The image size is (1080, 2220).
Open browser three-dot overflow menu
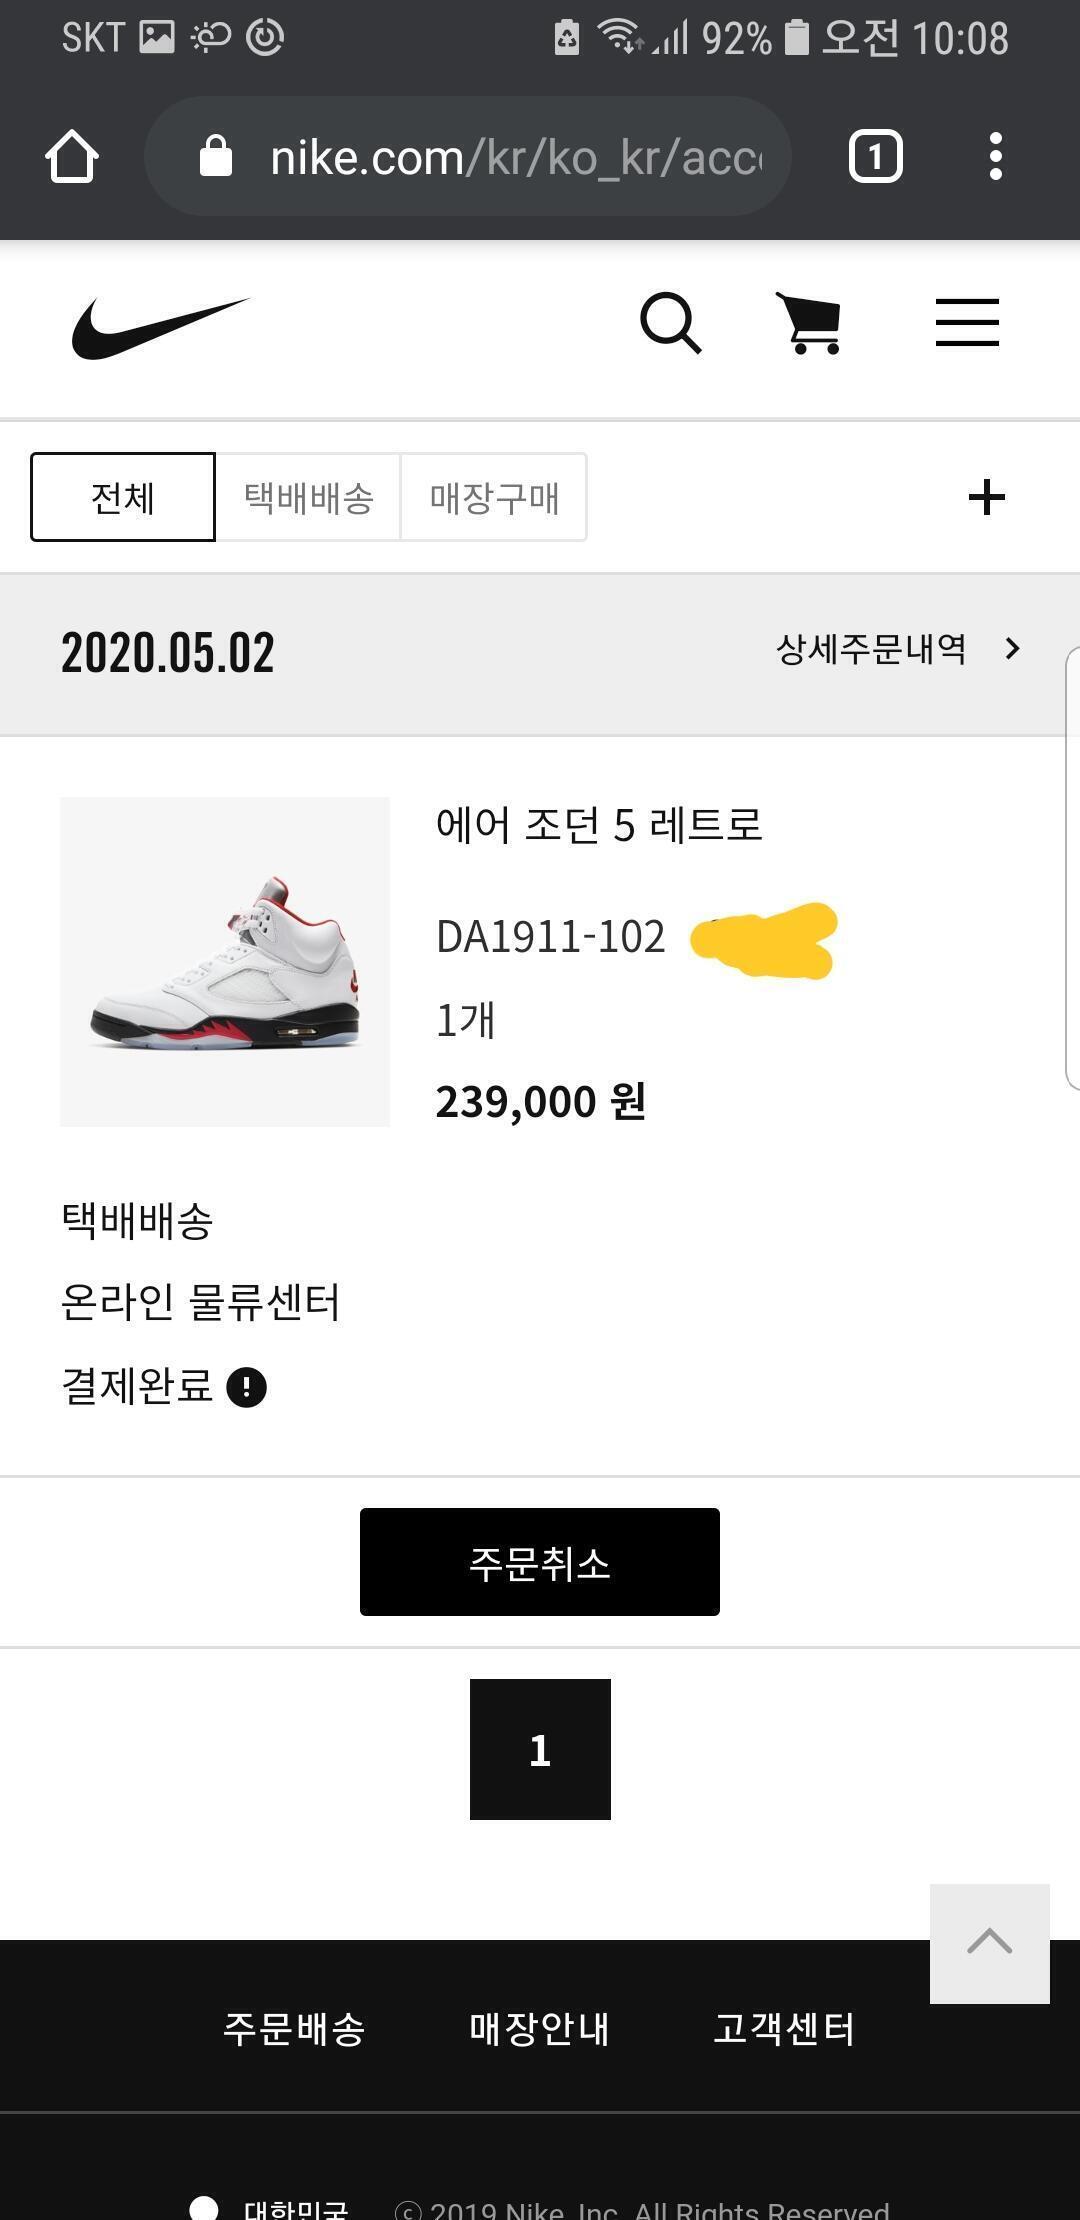point(995,157)
